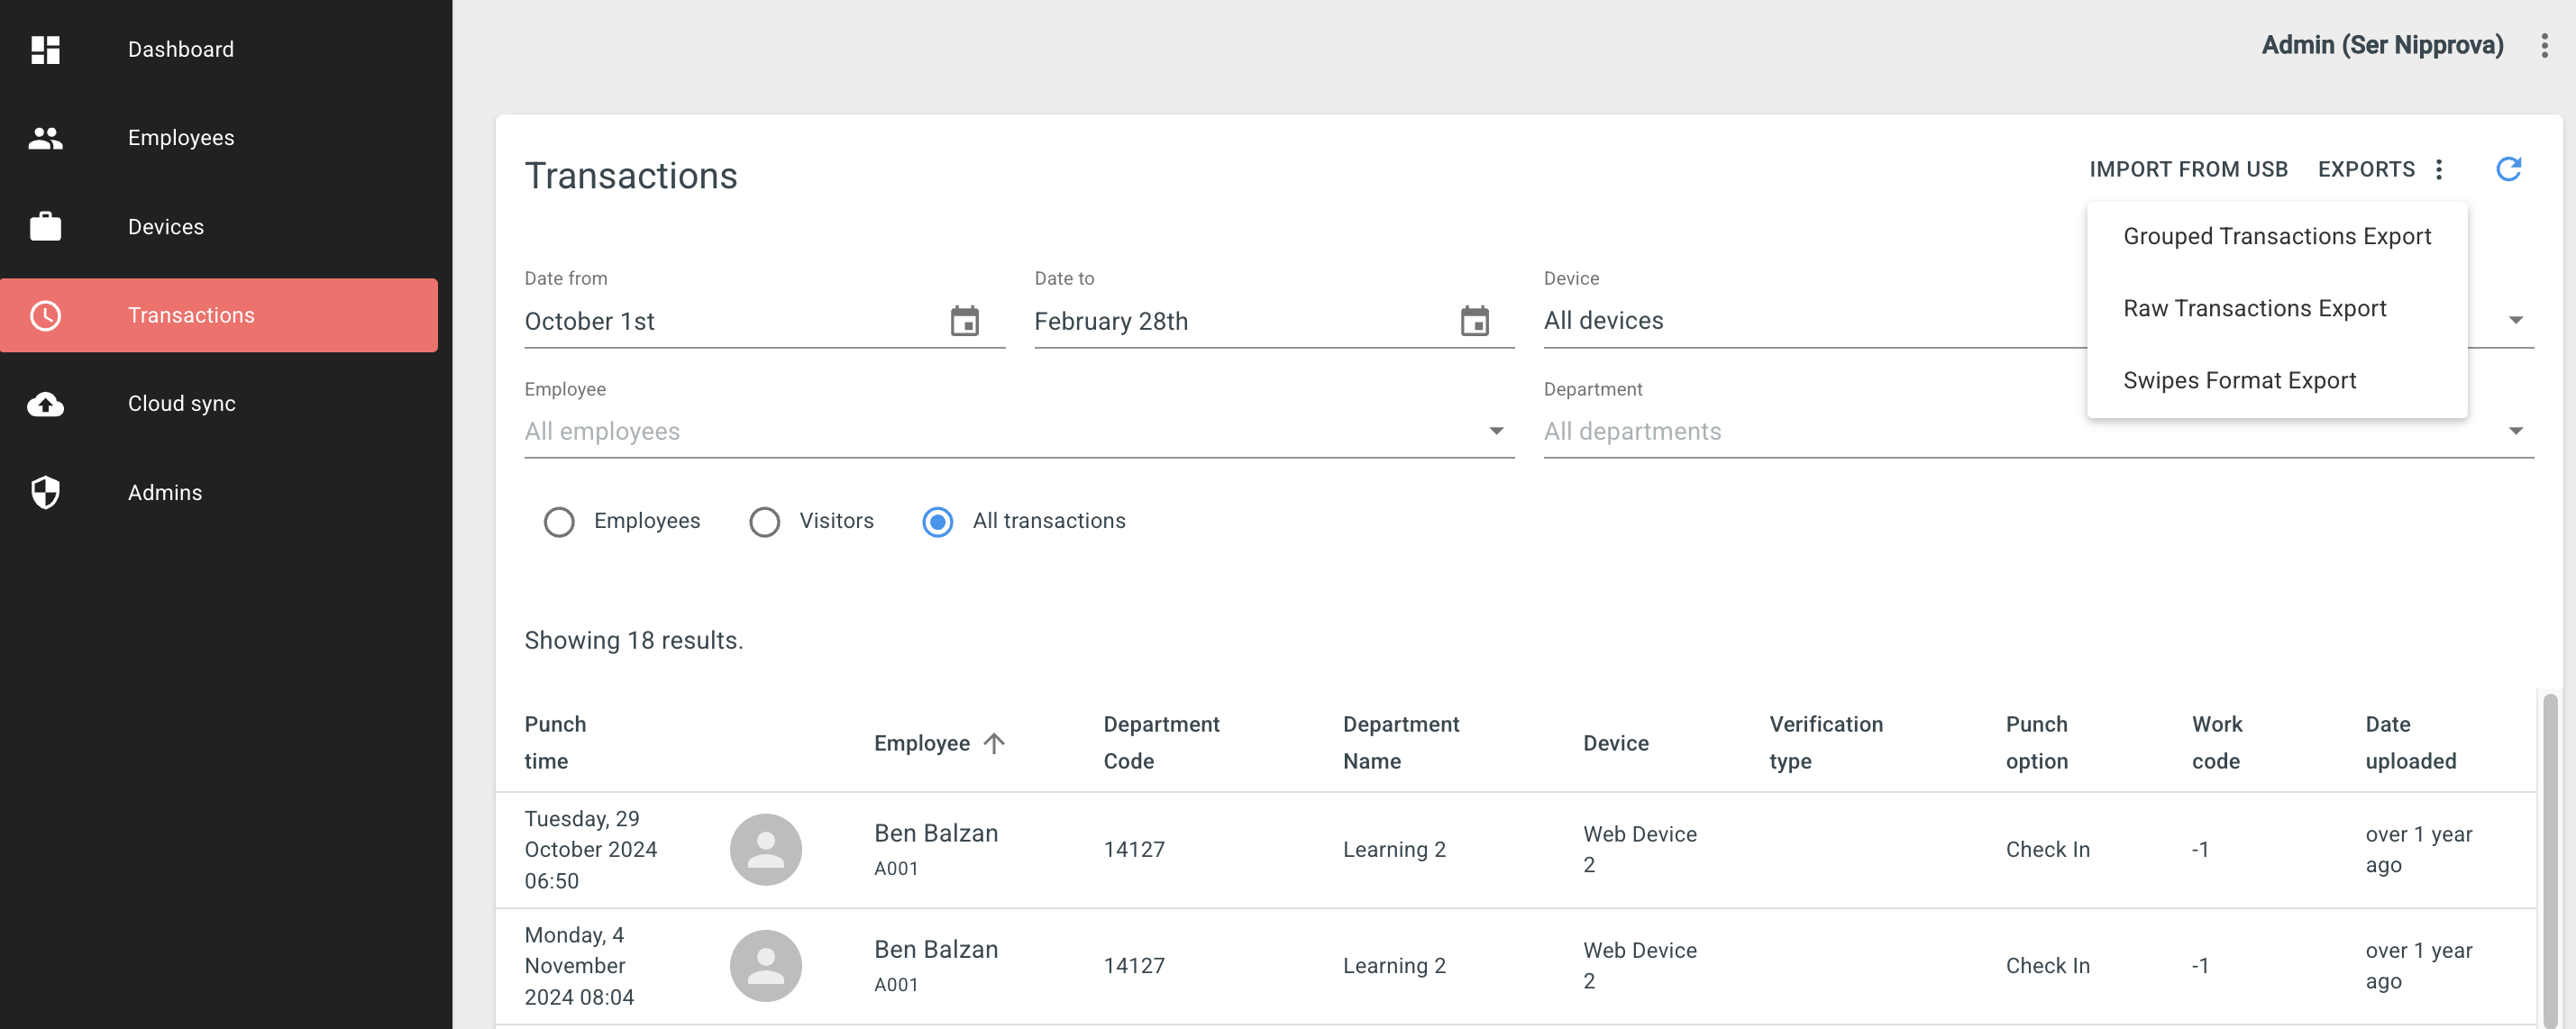Click Web Device 2 in the 29 October row
Image resolution: width=2576 pixels, height=1029 pixels.
tap(1639, 849)
